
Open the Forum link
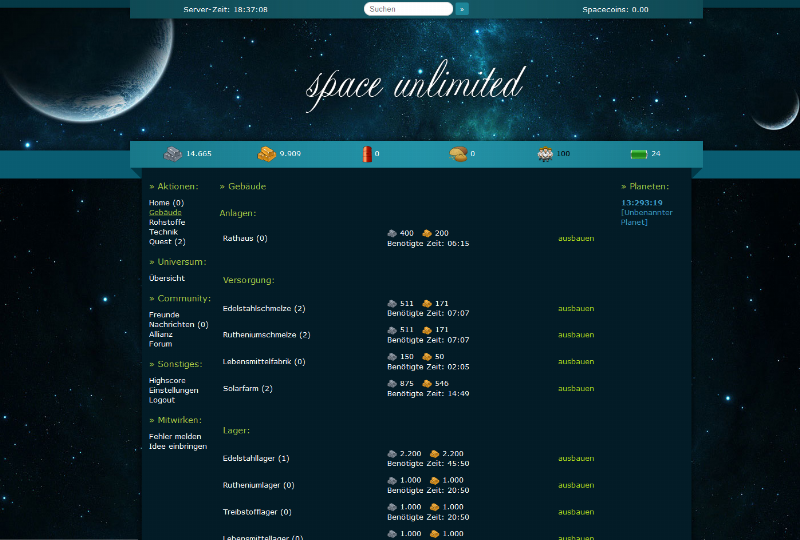coord(160,343)
